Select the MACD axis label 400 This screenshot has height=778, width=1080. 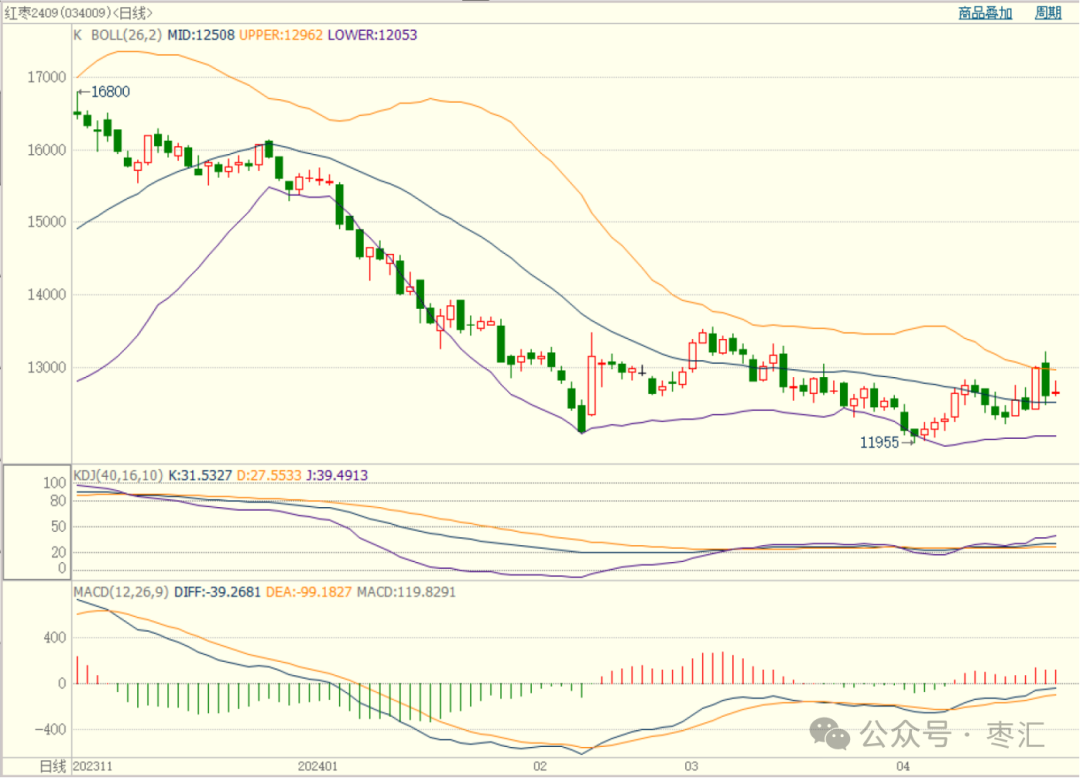55,638
